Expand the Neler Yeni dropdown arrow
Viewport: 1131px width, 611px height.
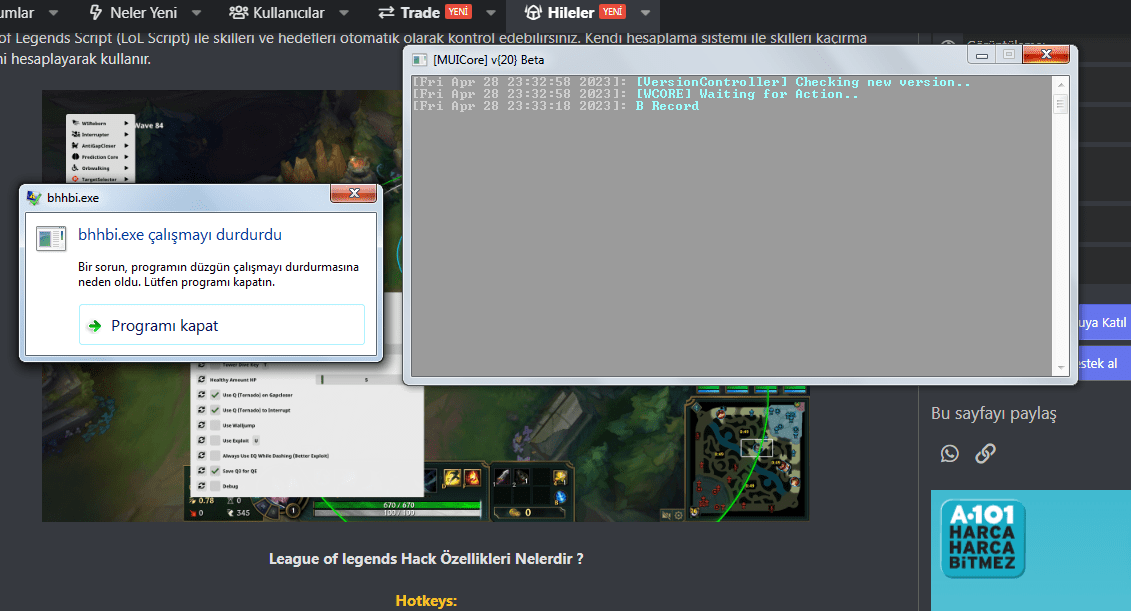pyautogui.click(x=196, y=13)
